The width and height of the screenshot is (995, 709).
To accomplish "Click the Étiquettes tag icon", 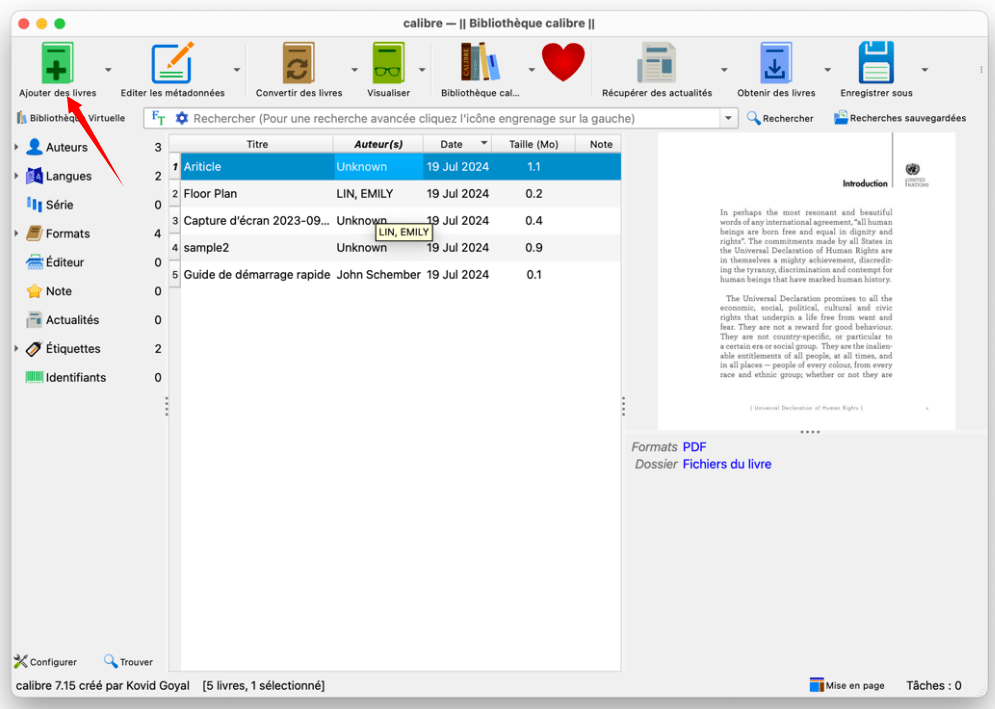I will [34, 348].
